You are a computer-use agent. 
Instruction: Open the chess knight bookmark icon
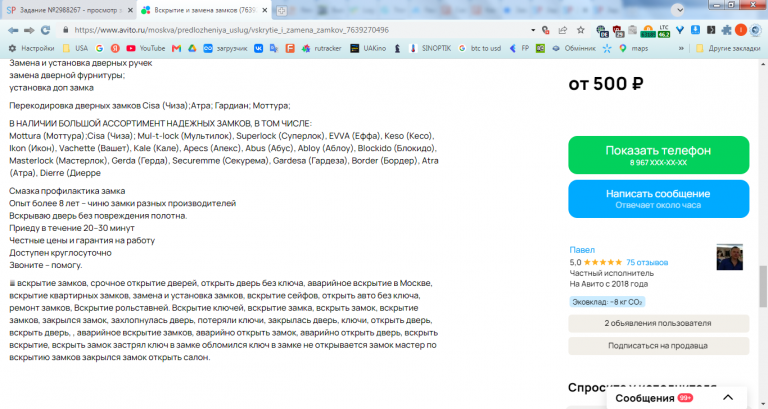point(397,48)
